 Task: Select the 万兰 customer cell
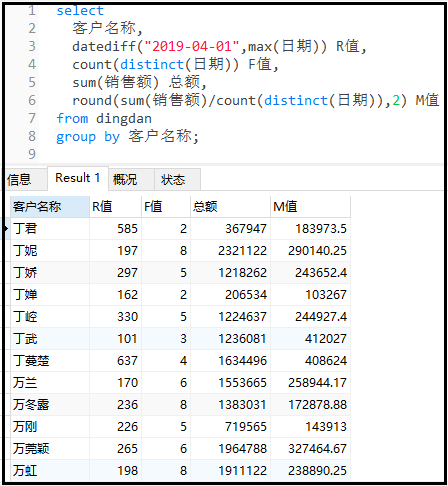pyautogui.click(x=50, y=383)
